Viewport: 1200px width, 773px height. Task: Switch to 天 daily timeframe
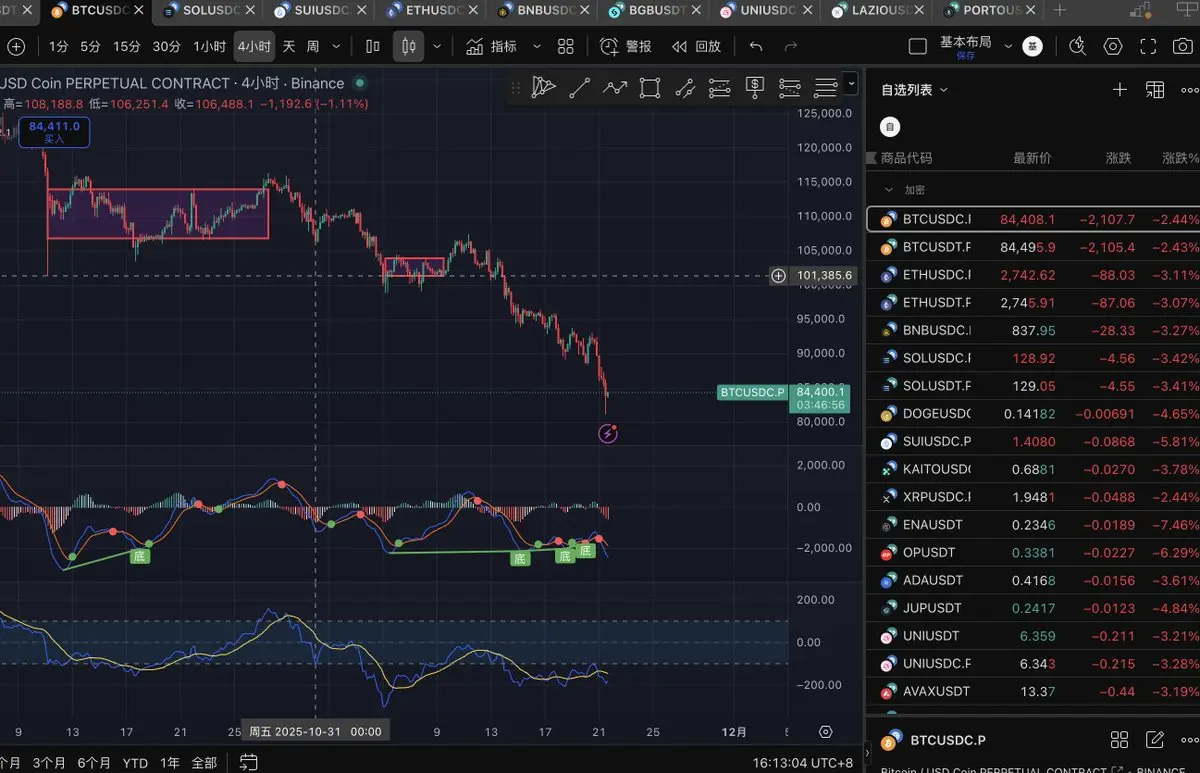[x=289, y=46]
